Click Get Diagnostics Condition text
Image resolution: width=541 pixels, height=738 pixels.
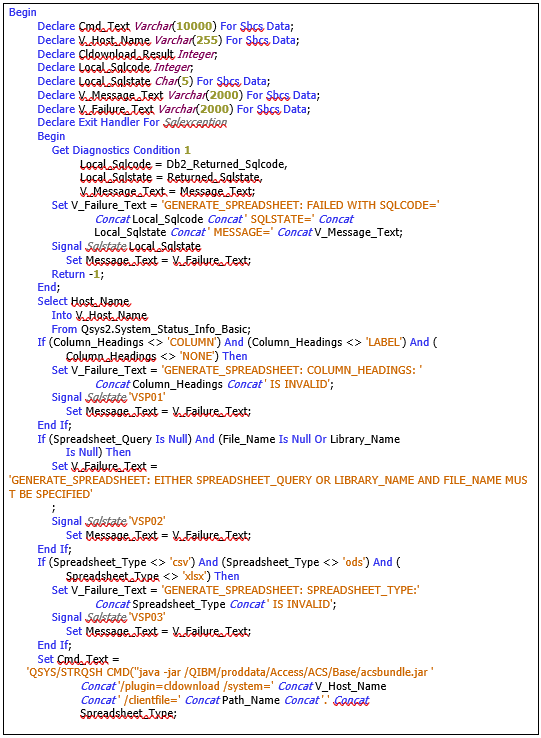(x=116, y=150)
